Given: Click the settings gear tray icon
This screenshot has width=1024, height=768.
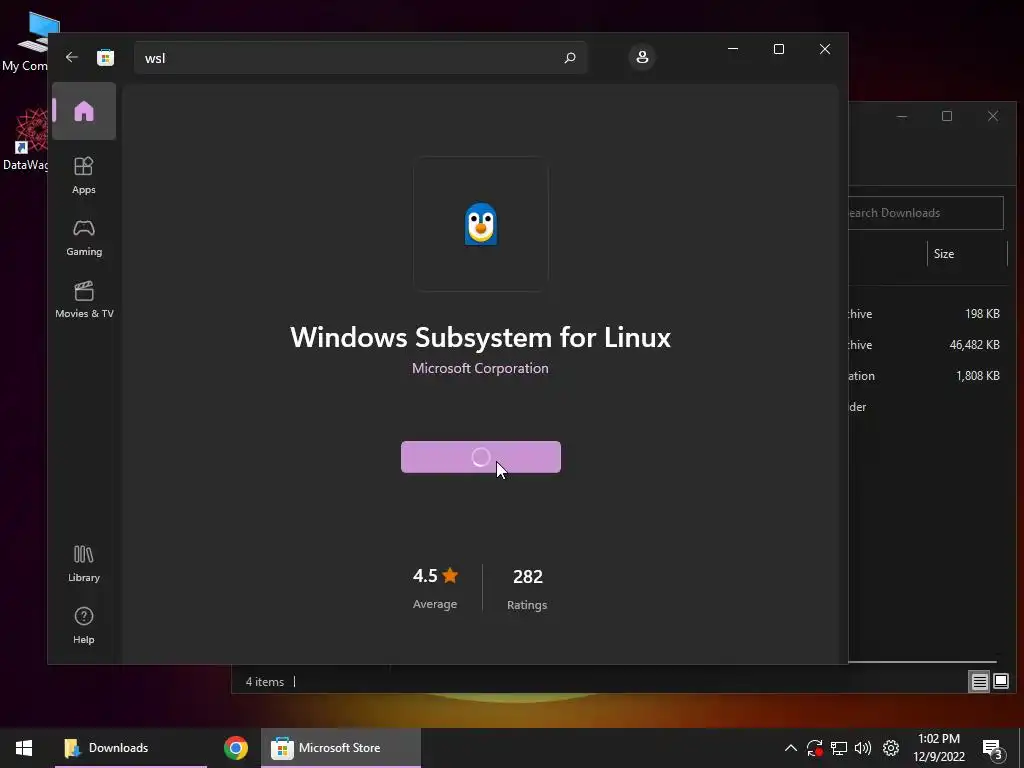Looking at the screenshot, I should [891, 748].
